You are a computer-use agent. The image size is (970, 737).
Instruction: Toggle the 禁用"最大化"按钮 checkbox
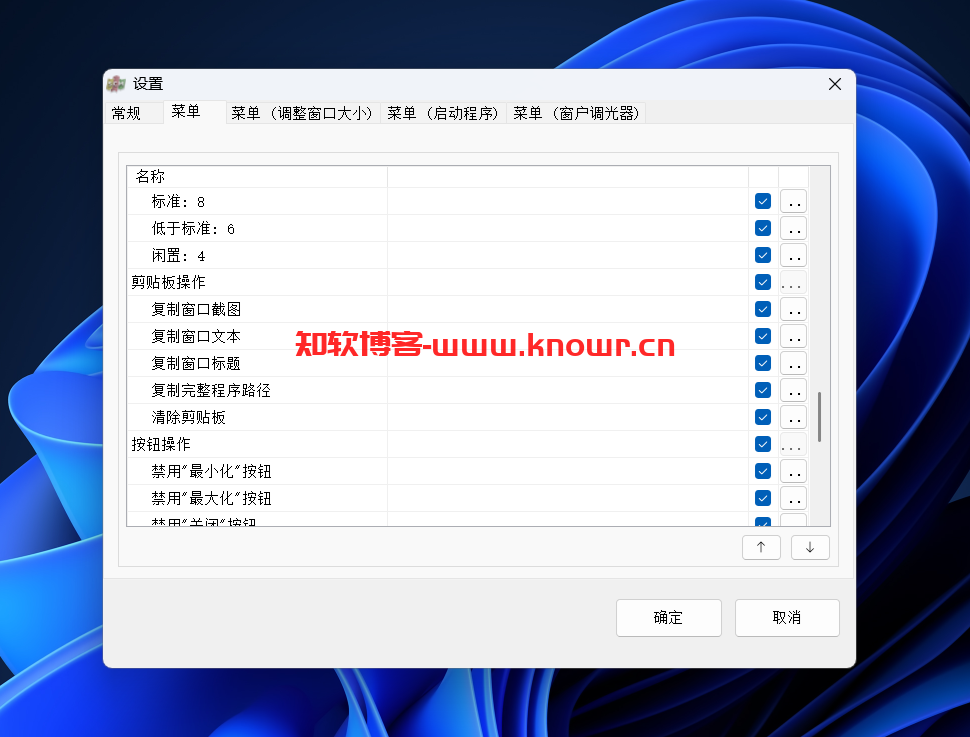click(x=763, y=498)
